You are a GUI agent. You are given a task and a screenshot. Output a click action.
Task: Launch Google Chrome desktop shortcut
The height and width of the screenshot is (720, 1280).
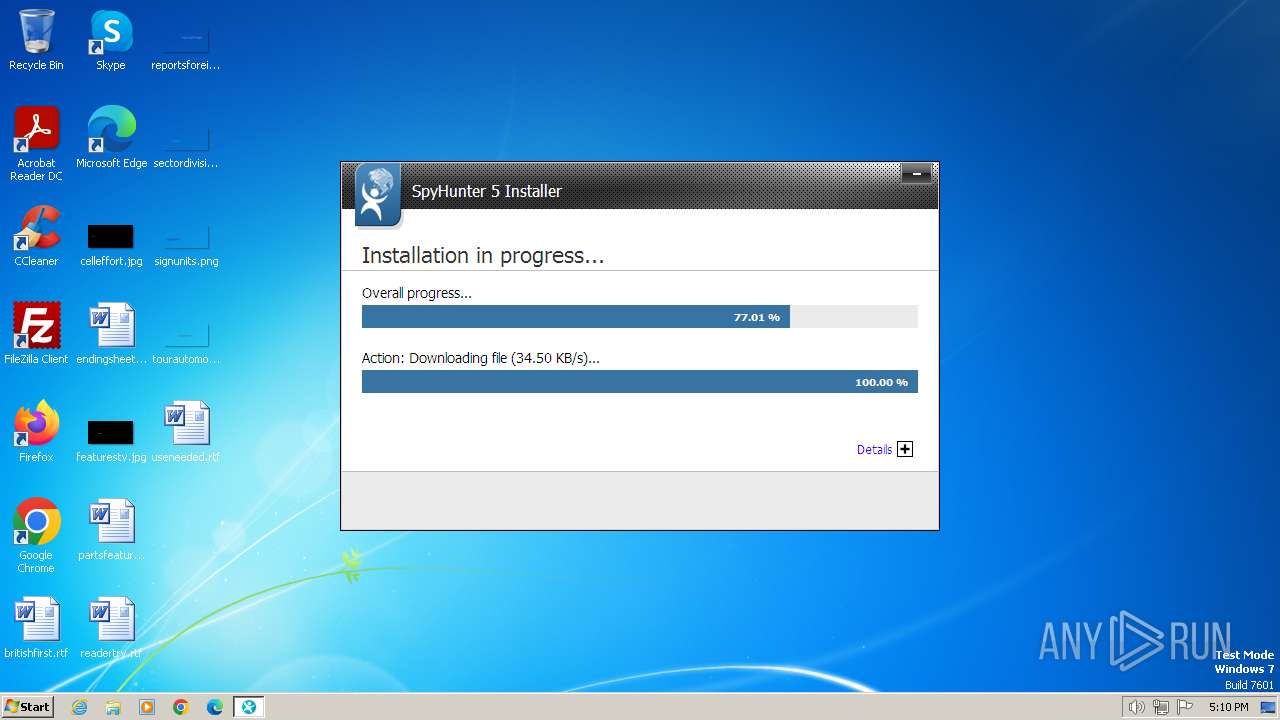[36, 537]
